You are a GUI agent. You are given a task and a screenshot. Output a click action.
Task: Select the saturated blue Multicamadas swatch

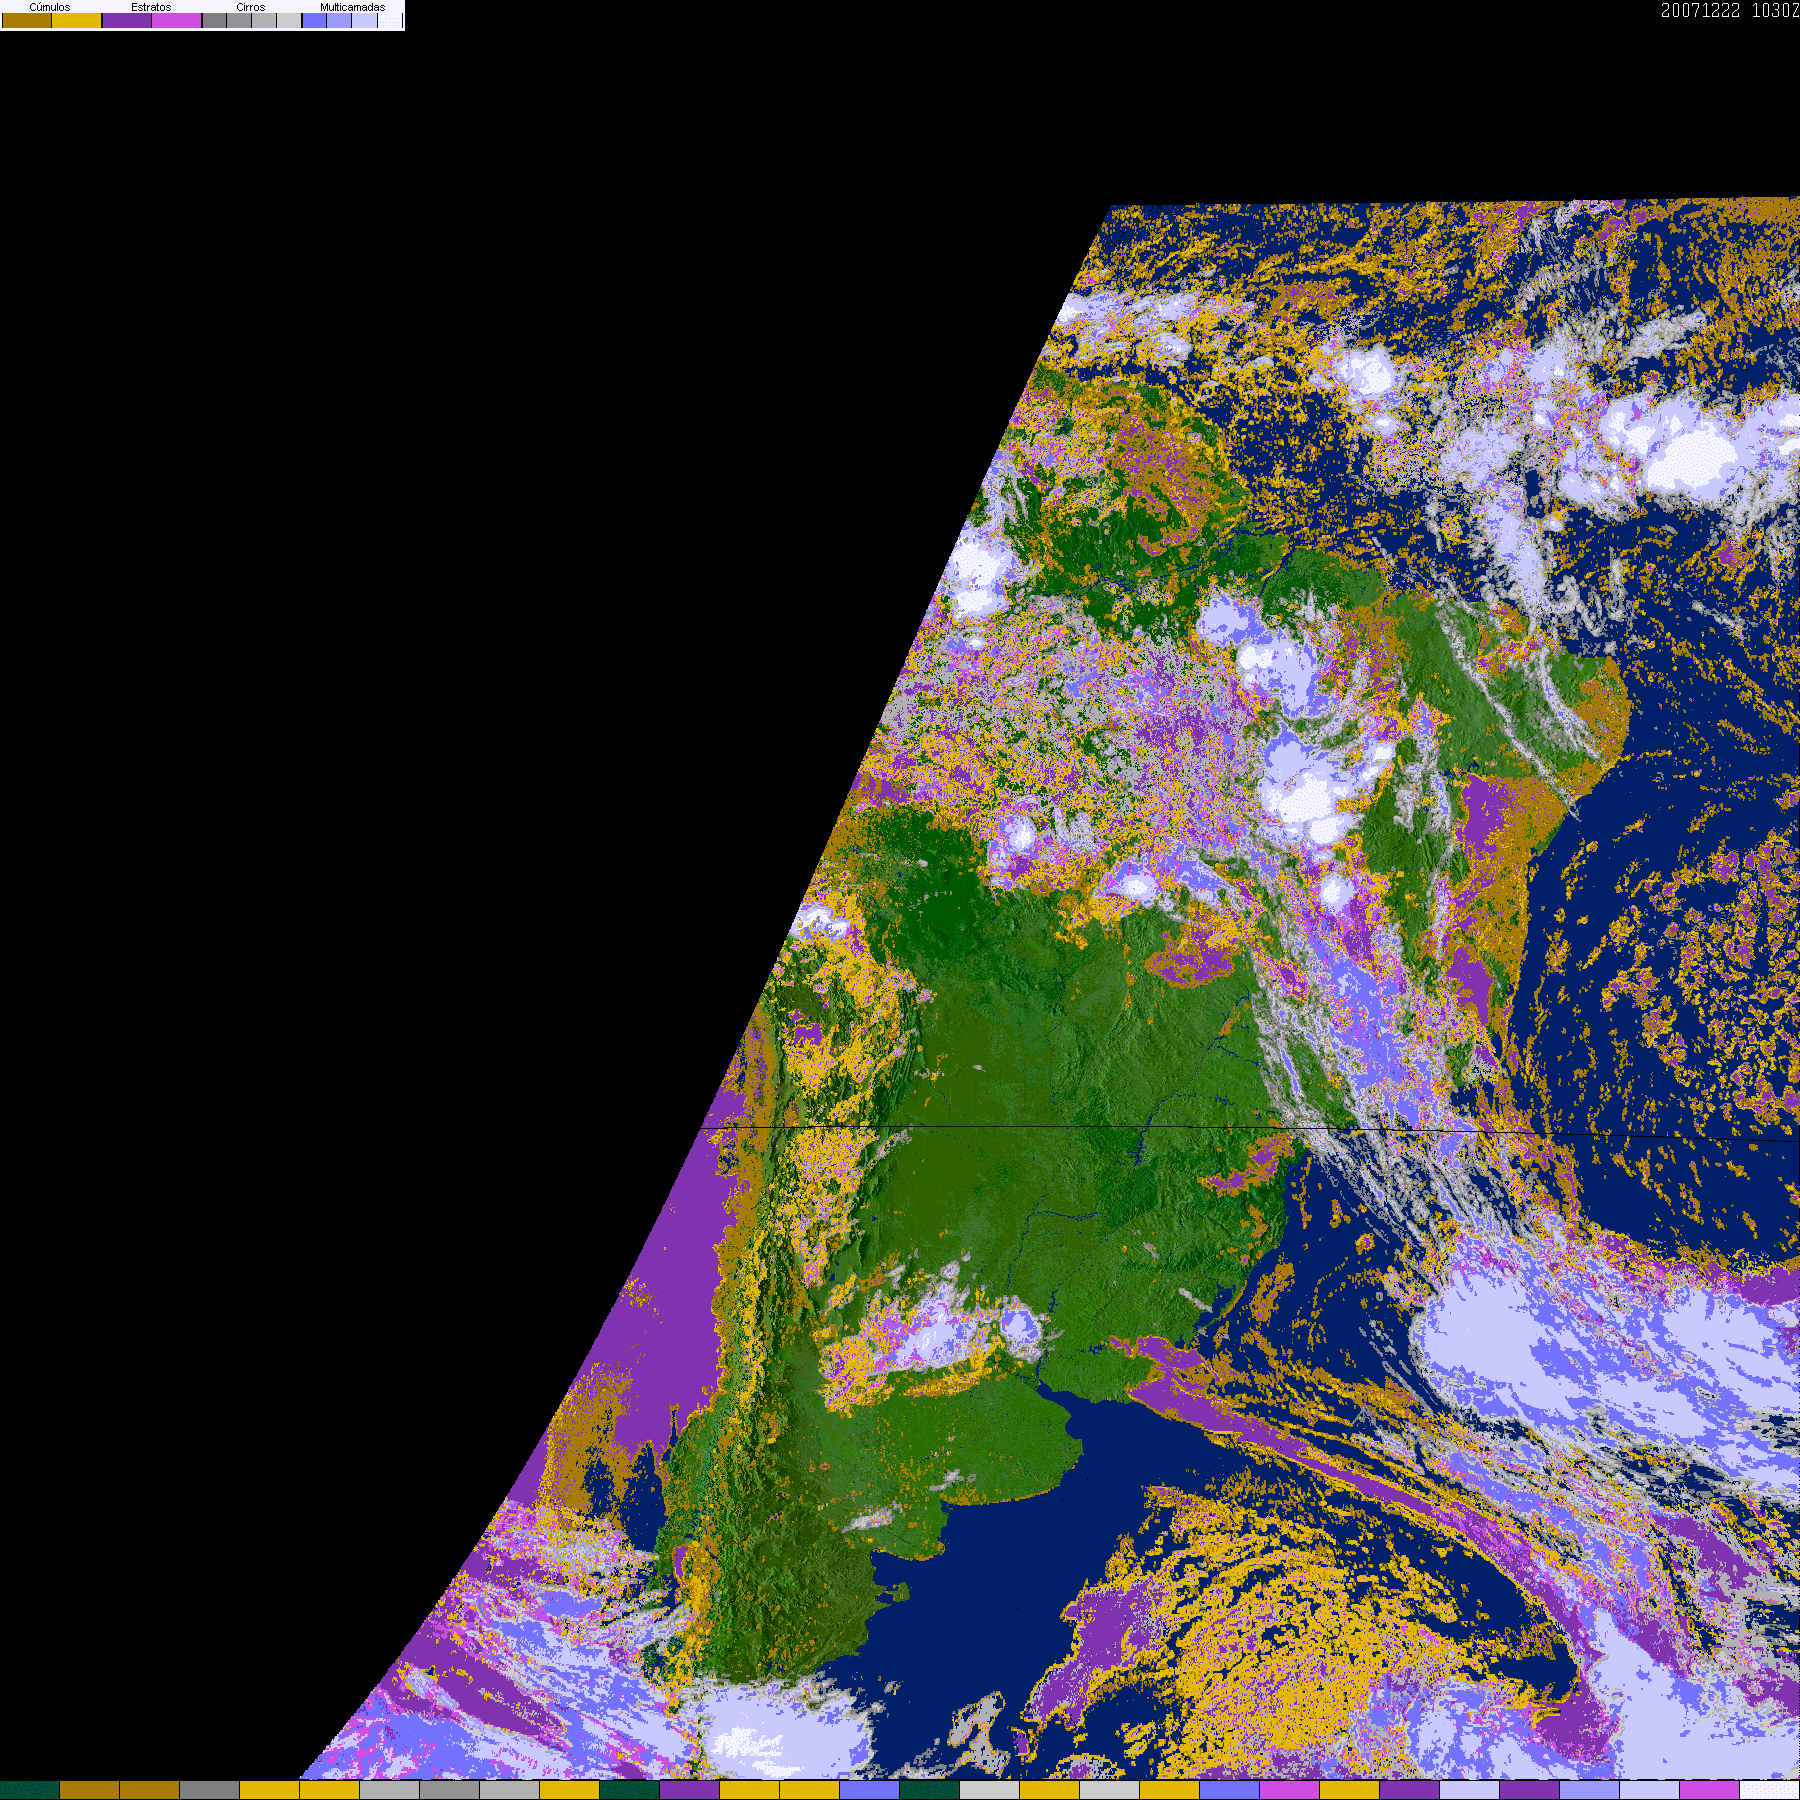[315, 20]
